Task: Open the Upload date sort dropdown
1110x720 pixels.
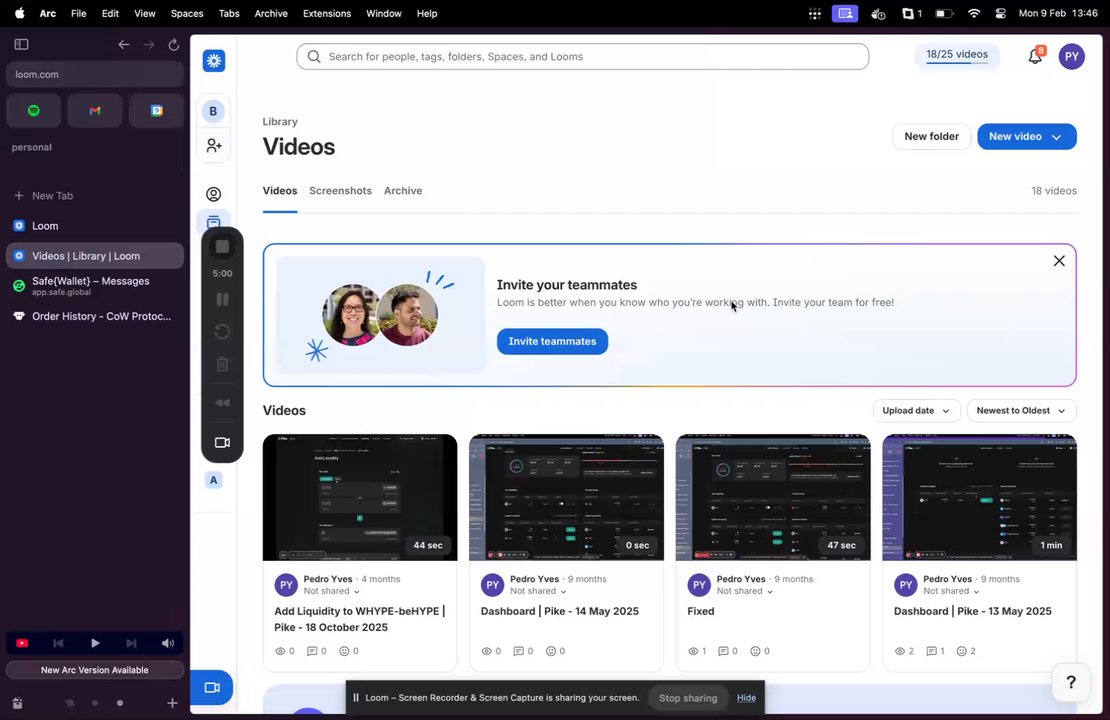Action: tap(916, 411)
